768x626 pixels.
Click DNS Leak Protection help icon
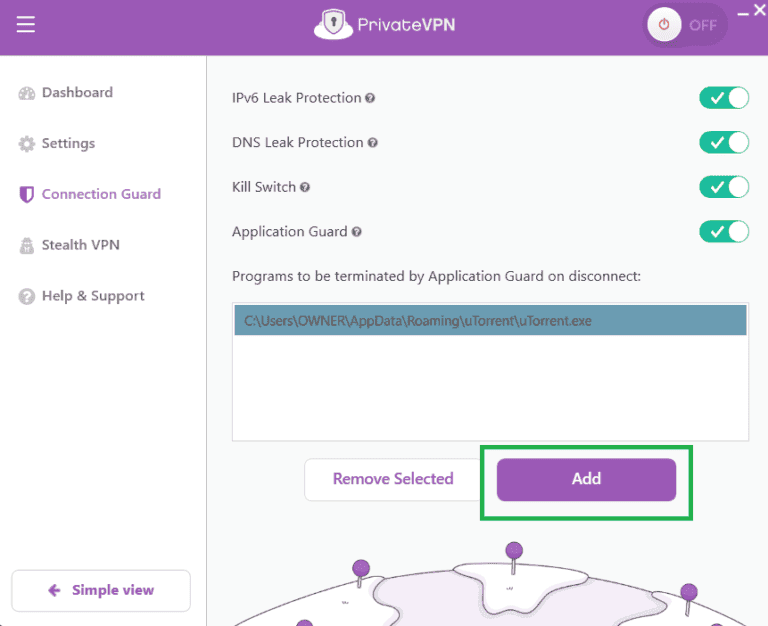click(373, 143)
